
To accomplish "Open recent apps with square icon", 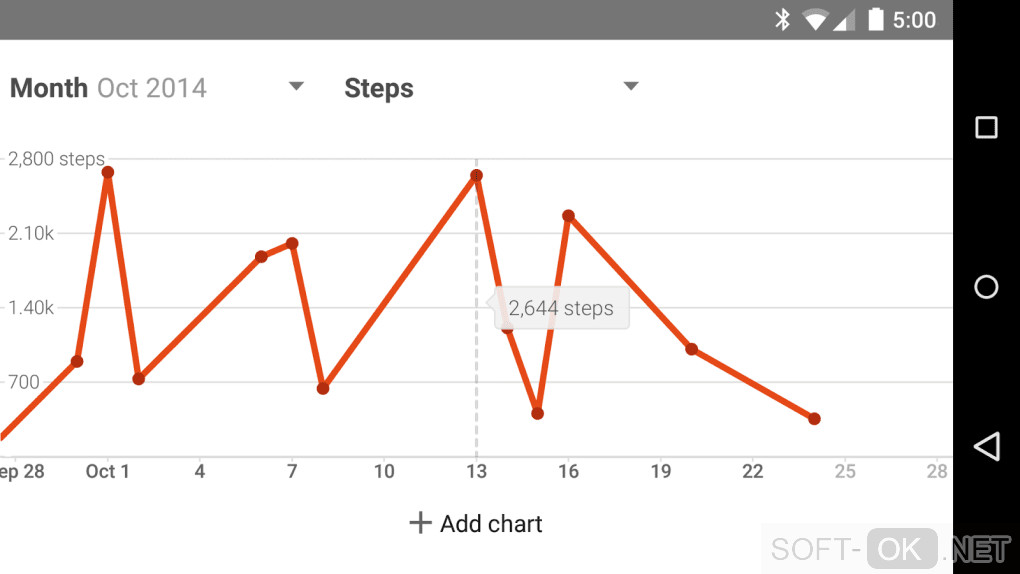I will (986, 127).
